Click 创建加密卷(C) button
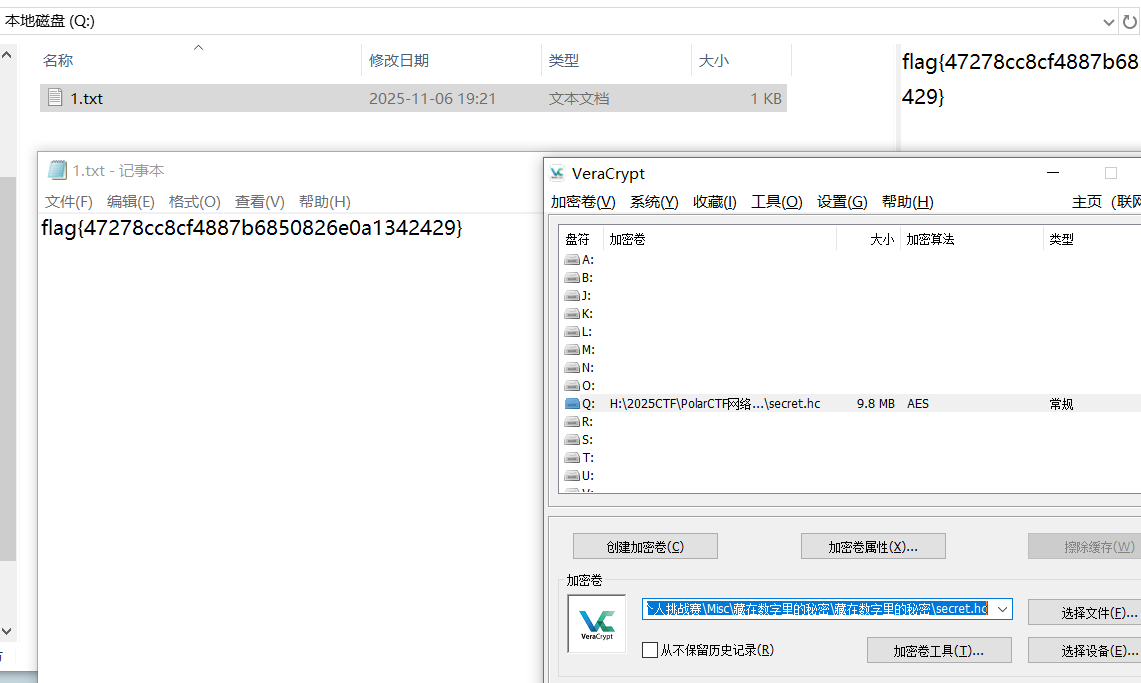 (x=645, y=546)
